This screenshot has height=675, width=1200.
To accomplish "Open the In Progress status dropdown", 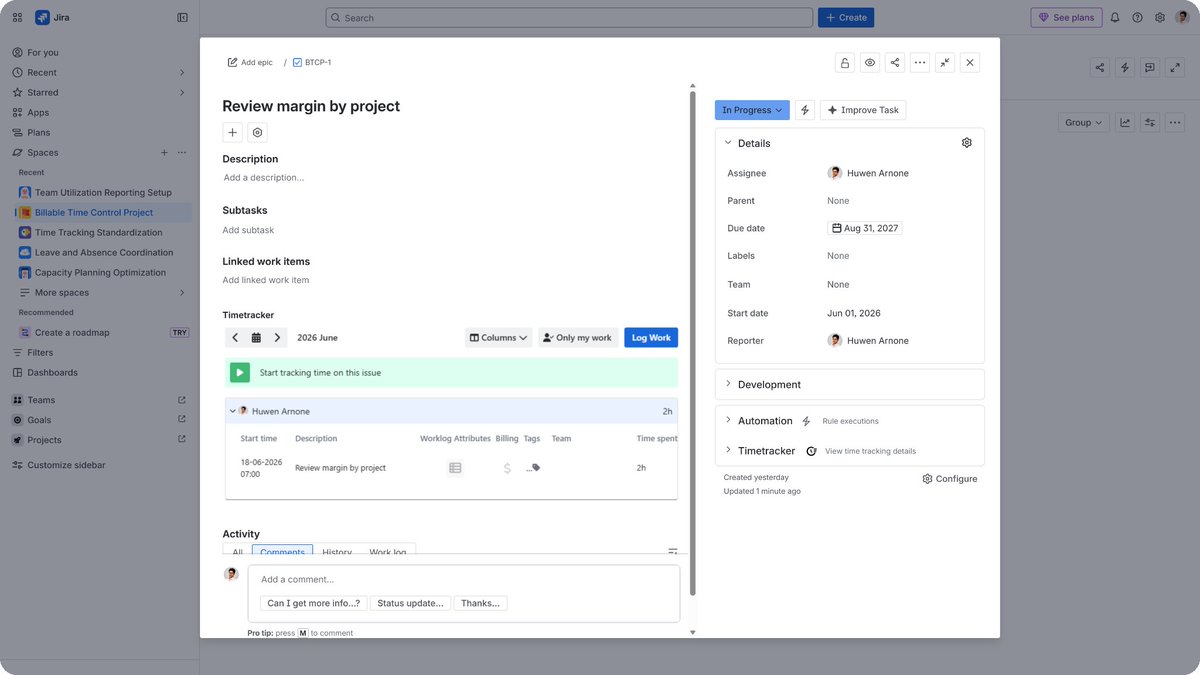I will coord(752,110).
